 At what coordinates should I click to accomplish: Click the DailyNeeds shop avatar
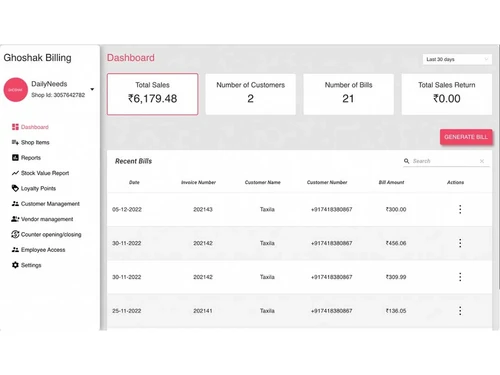pos(15,90)
